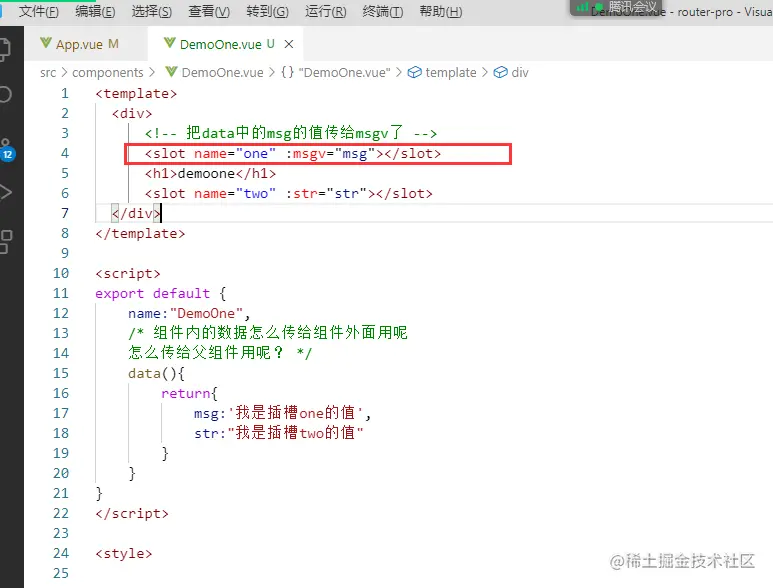Click the <style> tag on line 24

[x=124, y=554]
